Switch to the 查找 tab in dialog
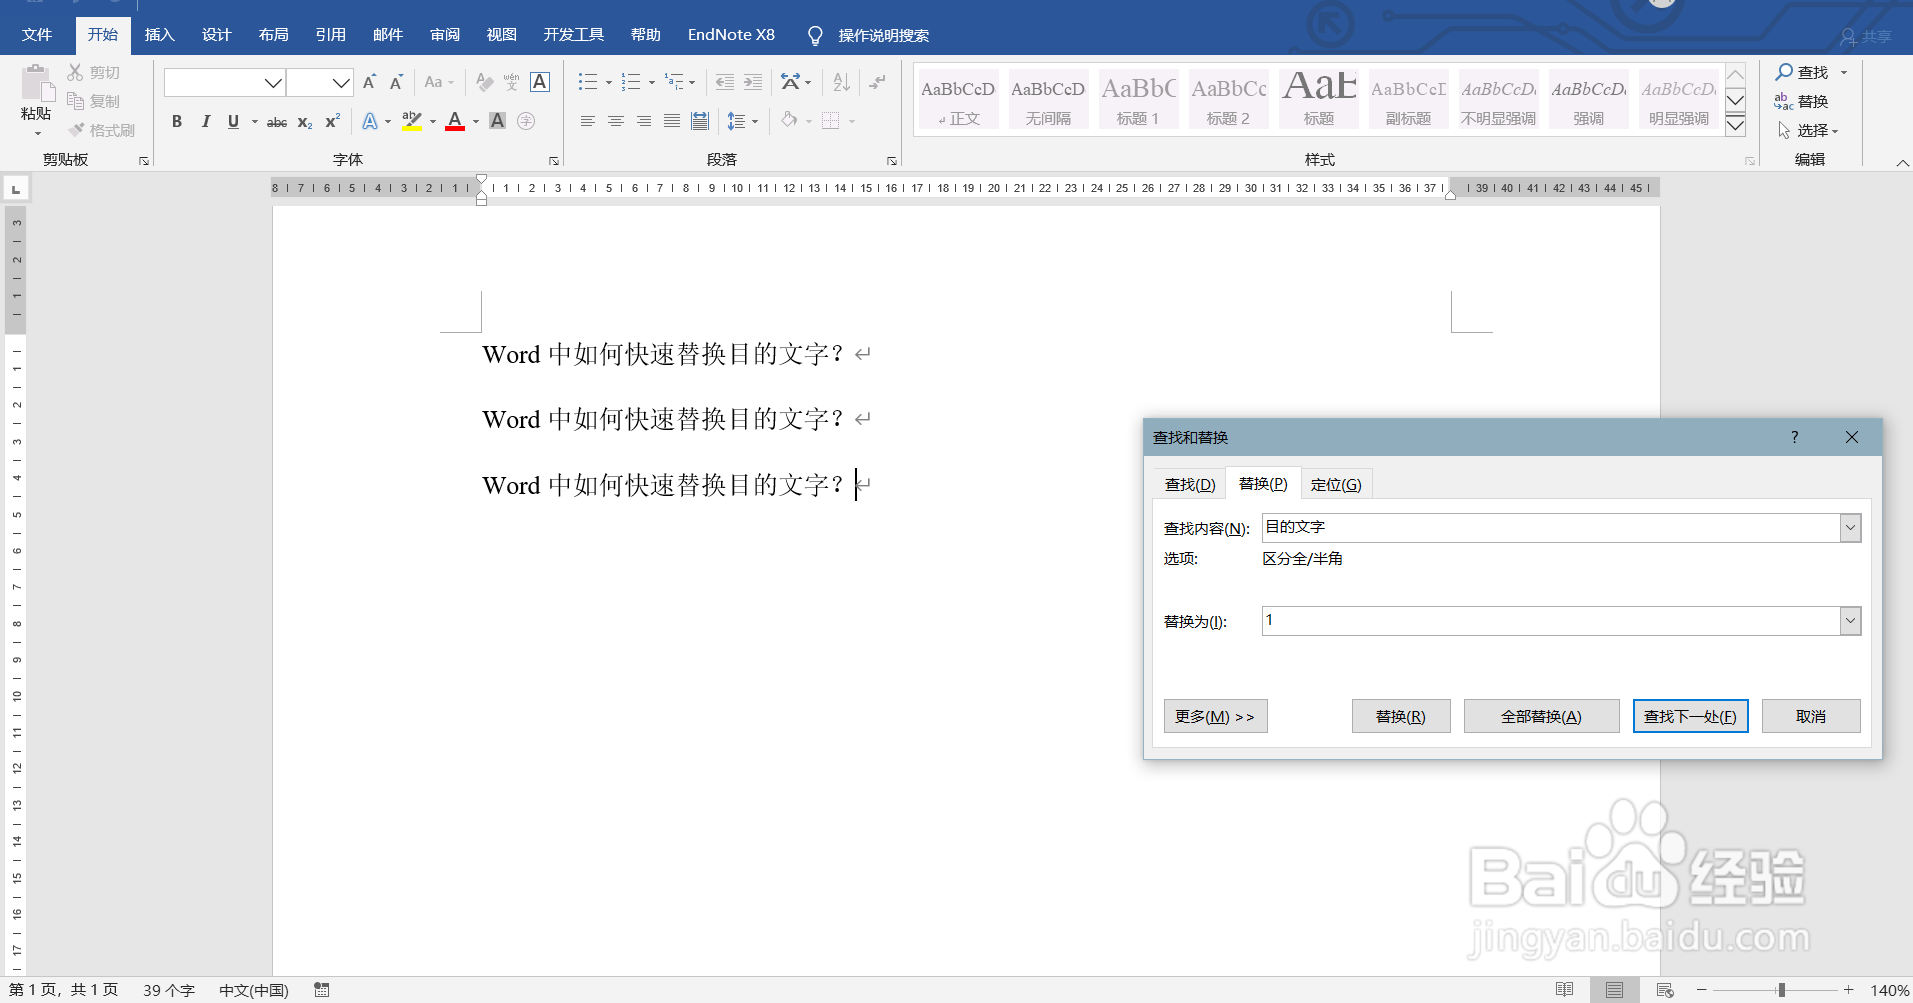Viewport: 1913px width, 1003px height. 1190,483
